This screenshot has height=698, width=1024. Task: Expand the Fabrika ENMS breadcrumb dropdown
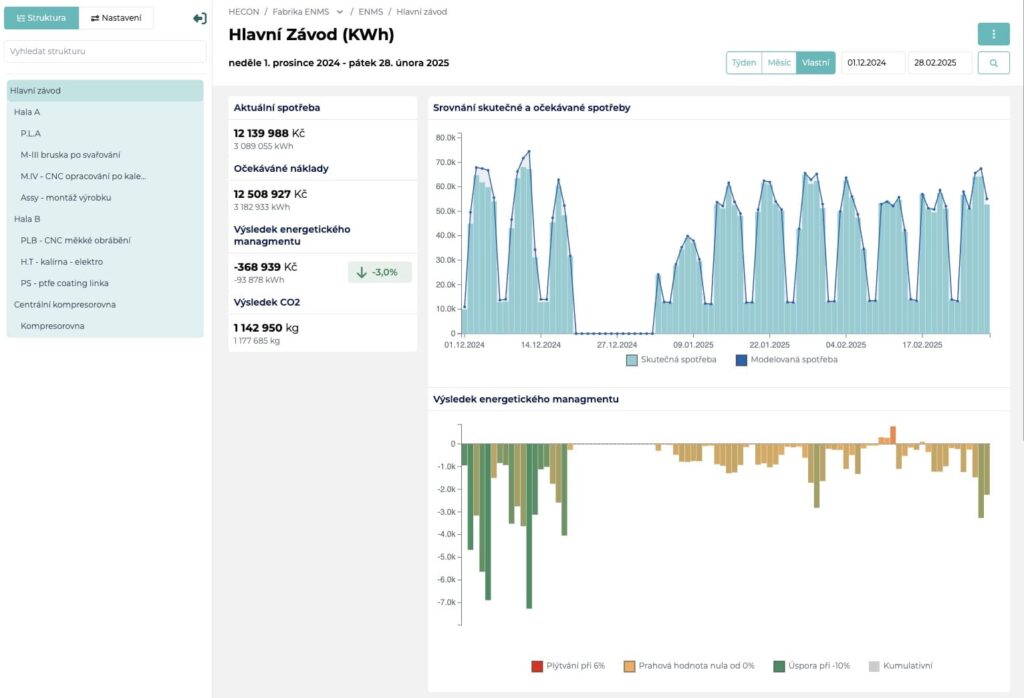click(340, 12)
